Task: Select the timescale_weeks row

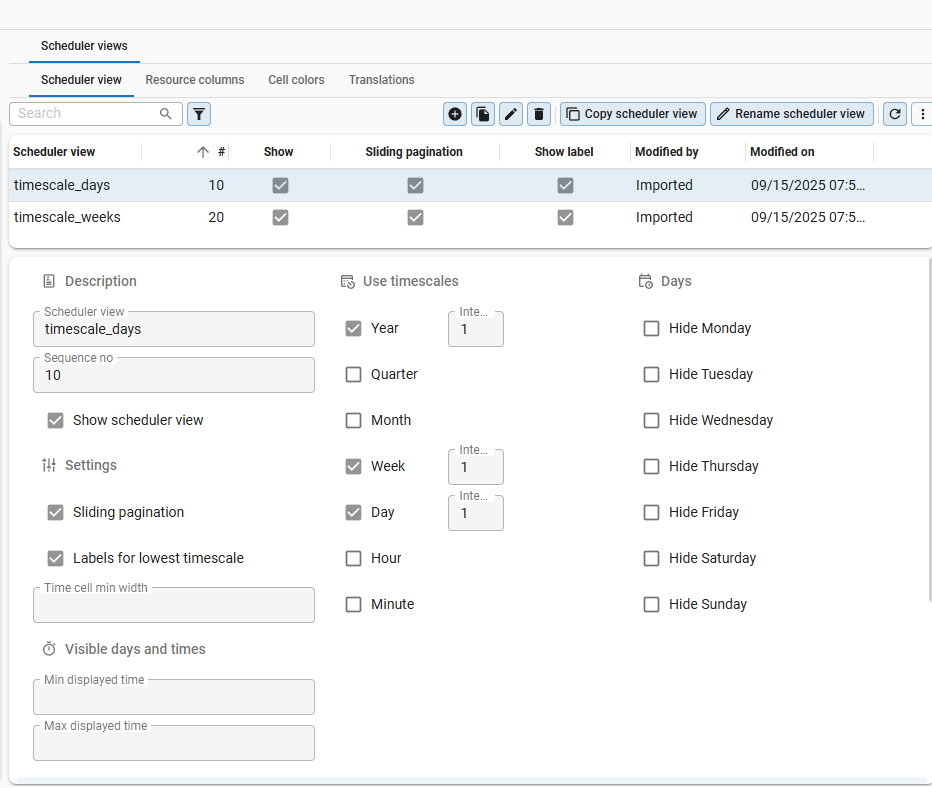Action: click(x=67, y=217)
